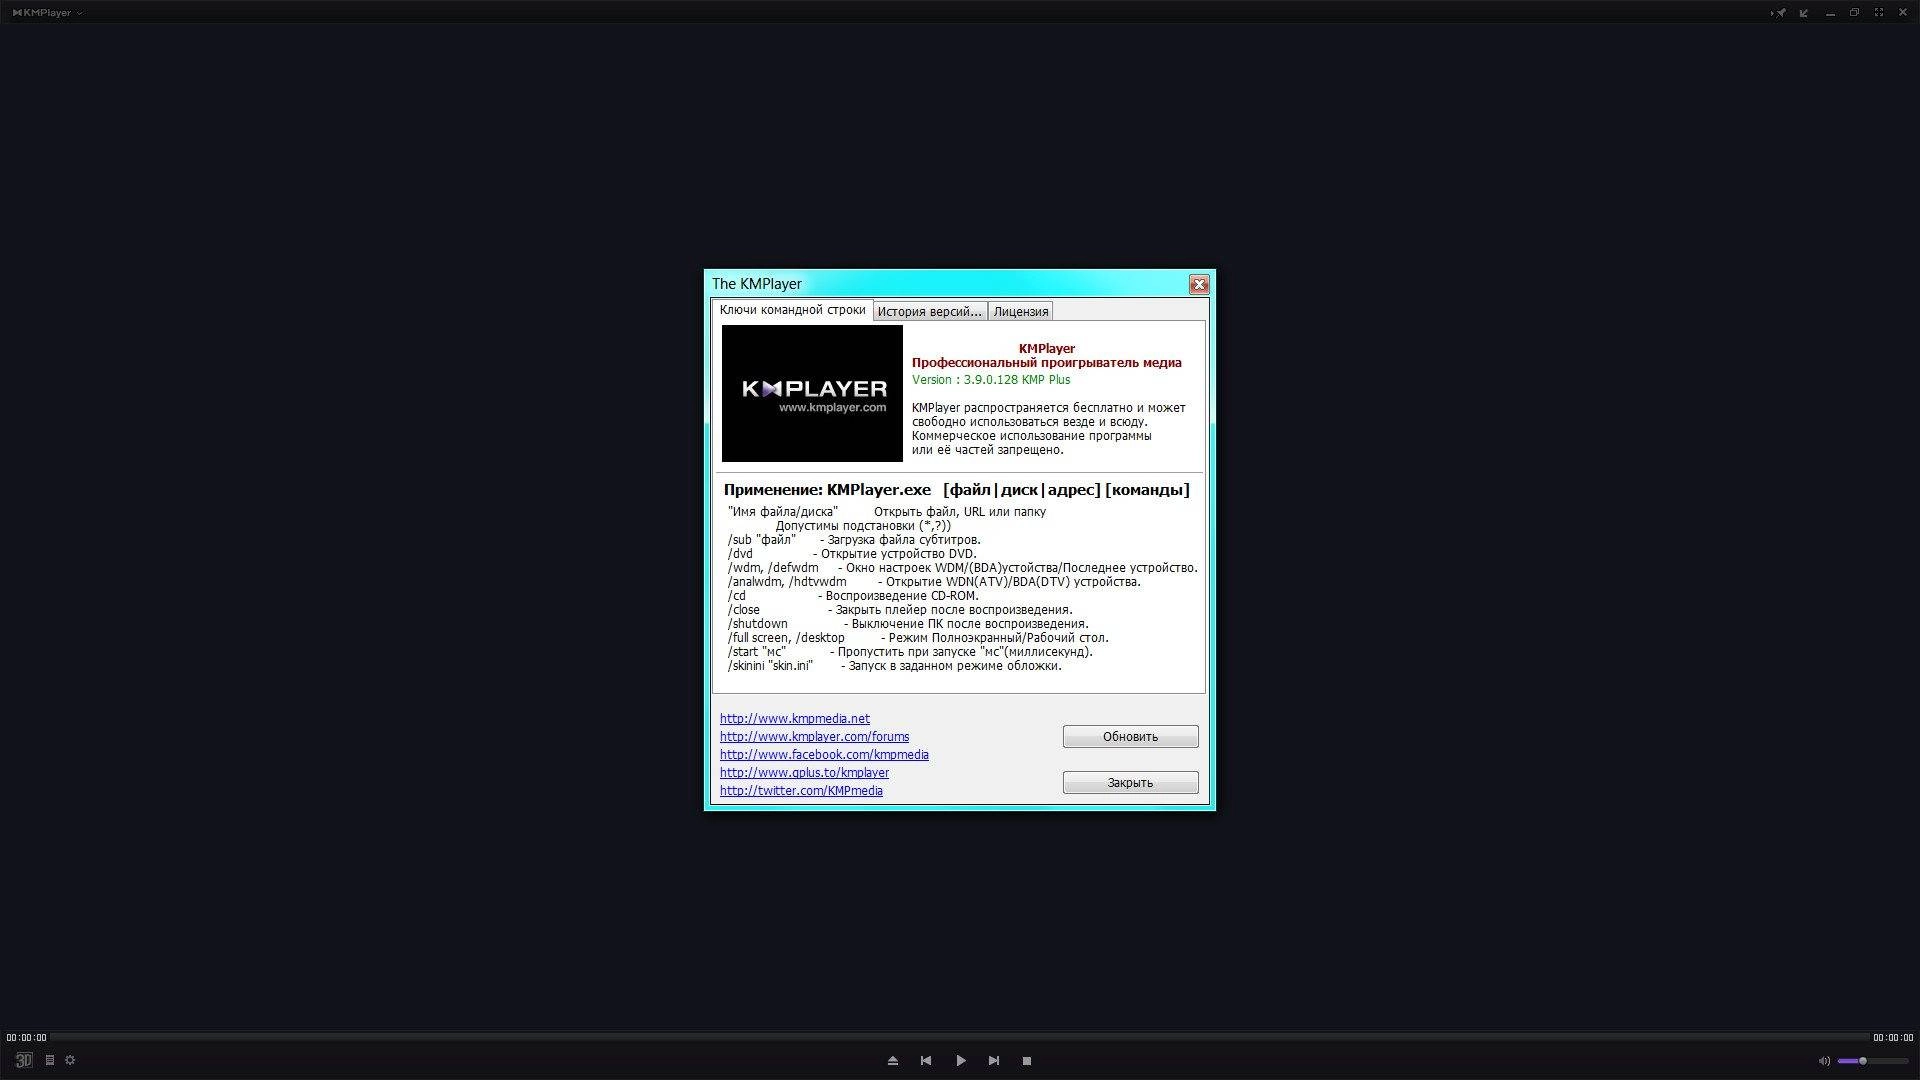
Task: Open the twitter.com/KMPmedia link
Action: pos(801,791)
